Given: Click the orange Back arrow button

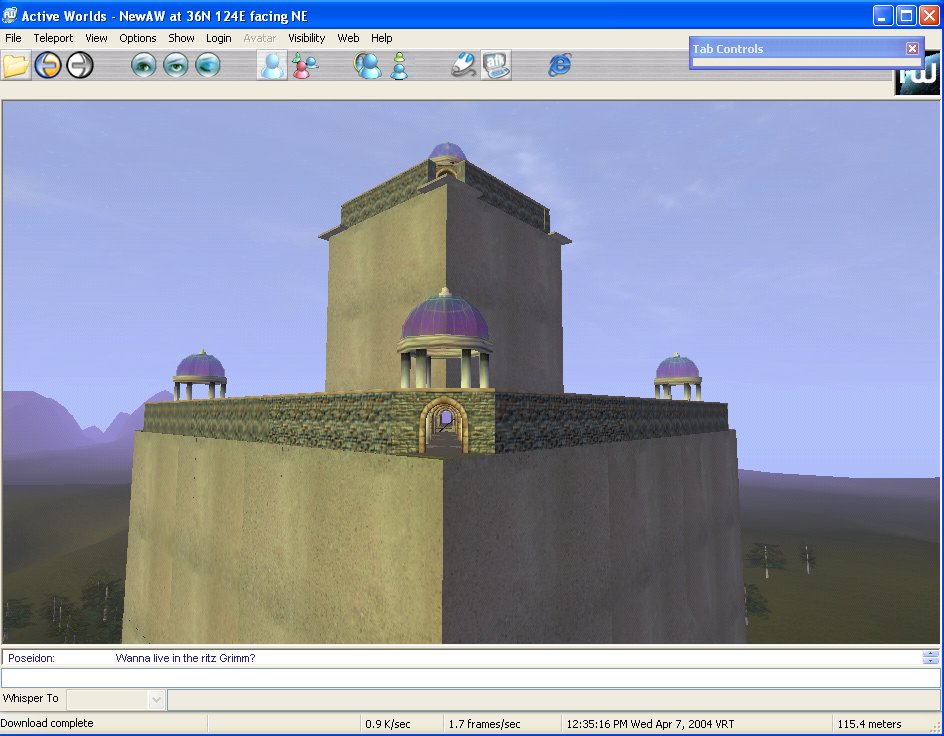Looking at the screenshot, I should coord(47,66).
